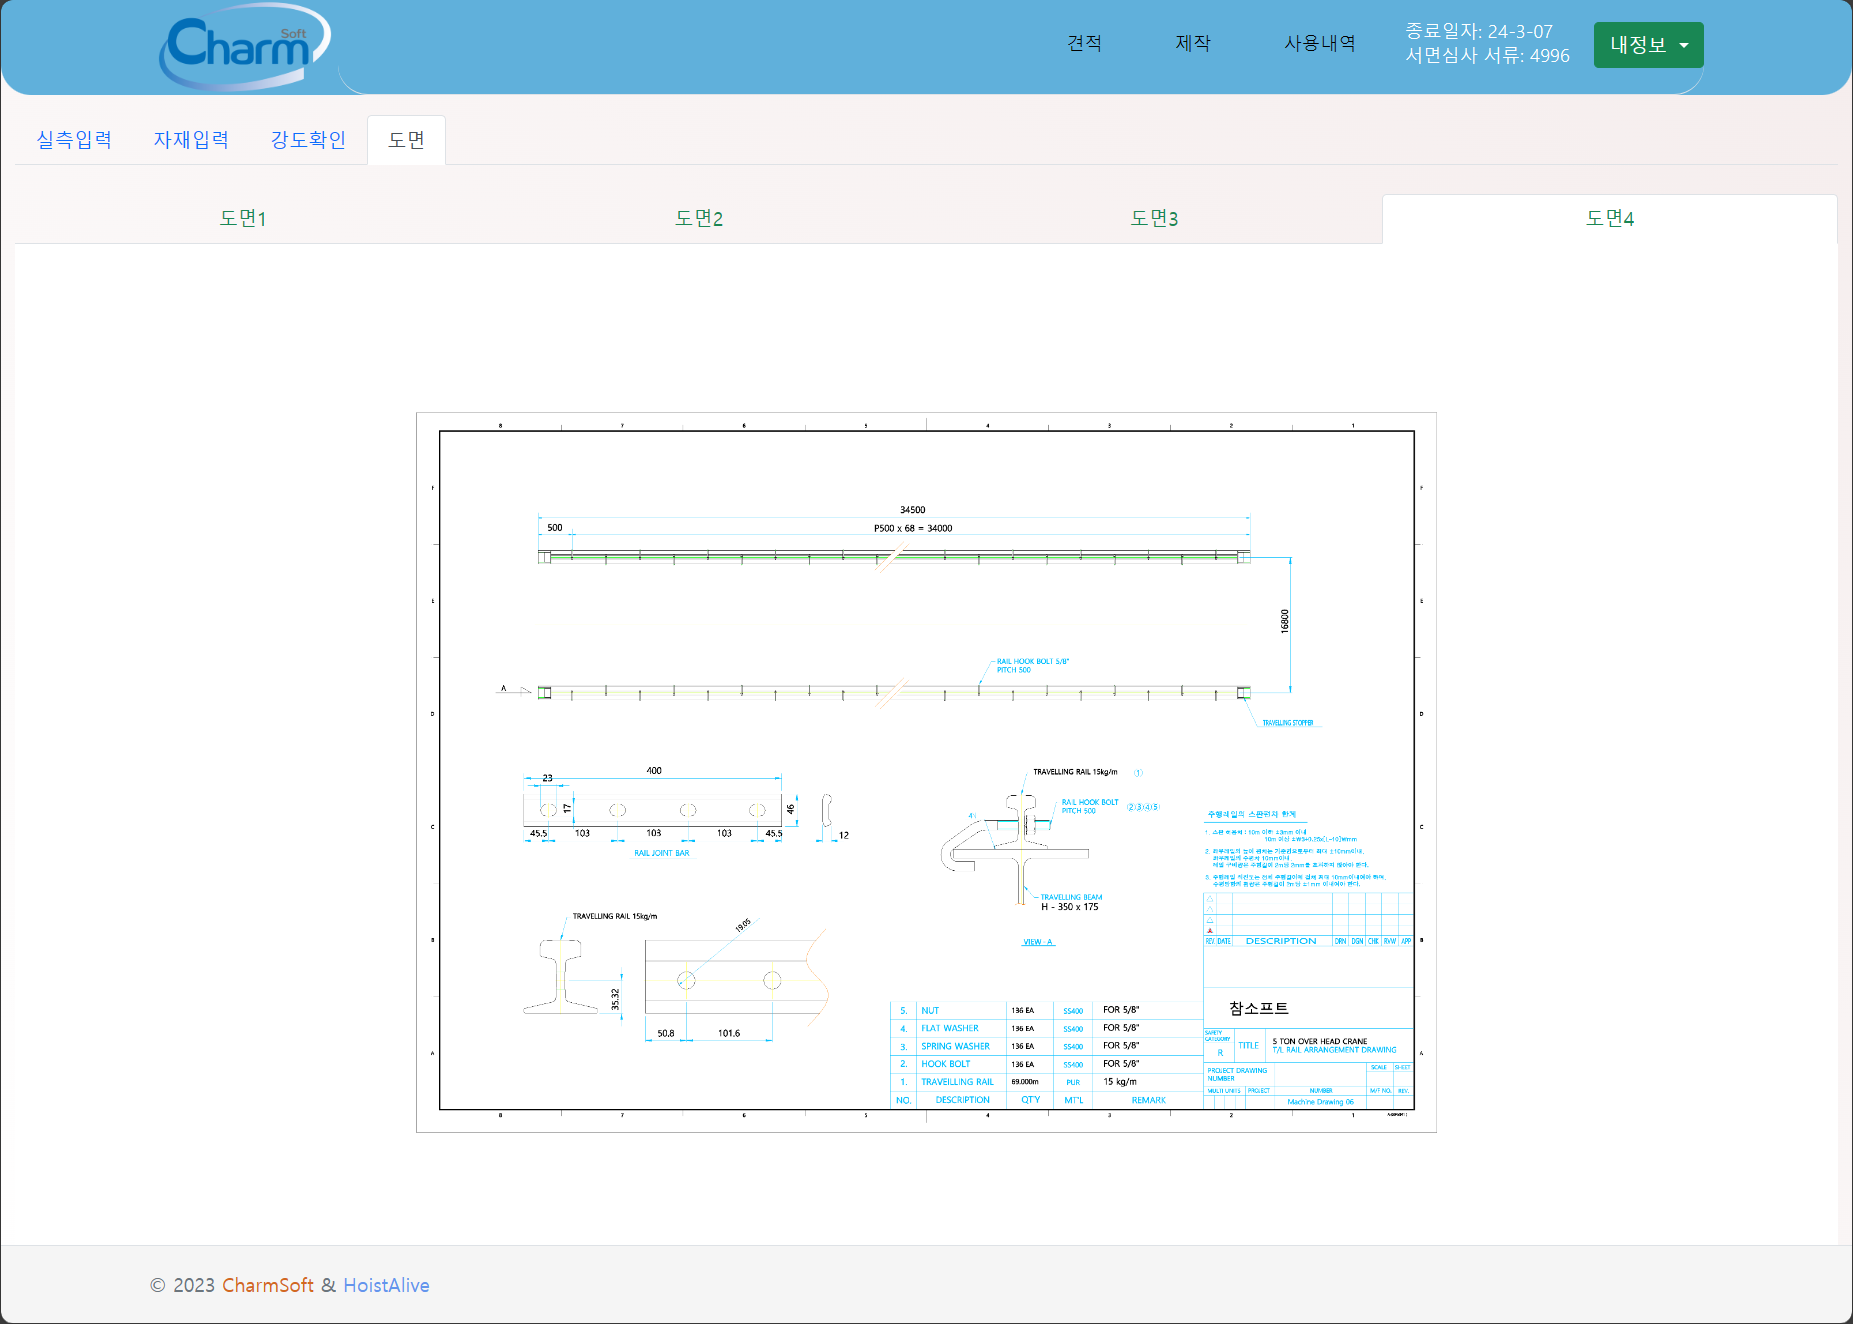Screen dimensions: 1853x1324
Task: Click the Charm Soft logo
Action: pyautogui.click(x=243, y=46)
